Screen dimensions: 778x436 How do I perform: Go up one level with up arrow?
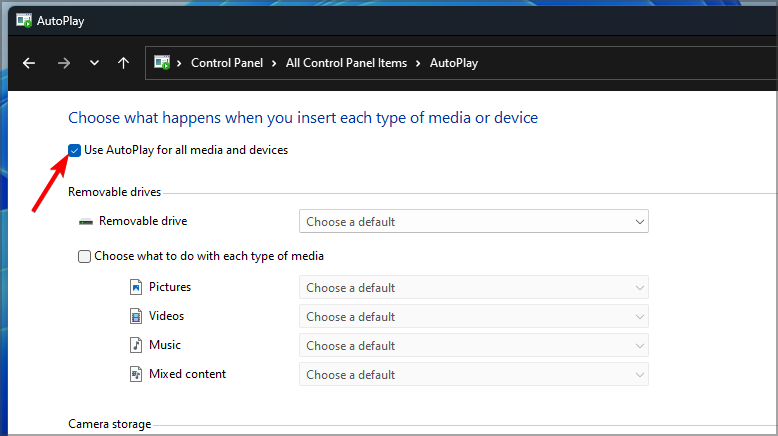(124, 63)
